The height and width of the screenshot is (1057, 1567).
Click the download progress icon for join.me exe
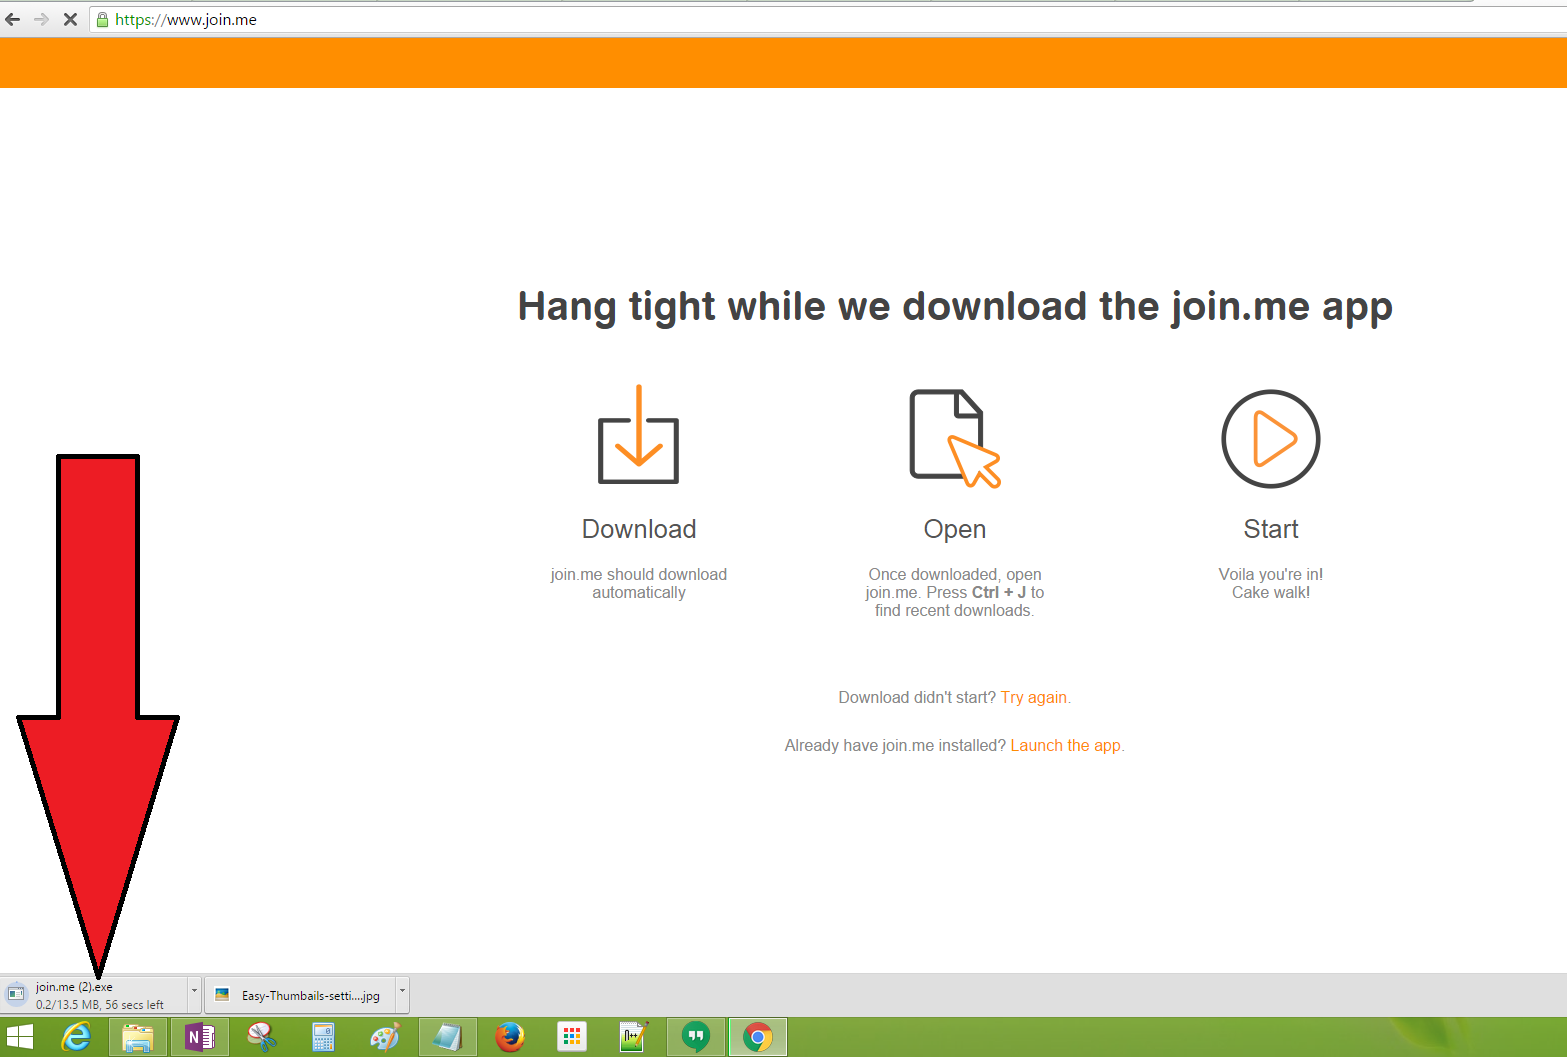click(x=16, y=993)
